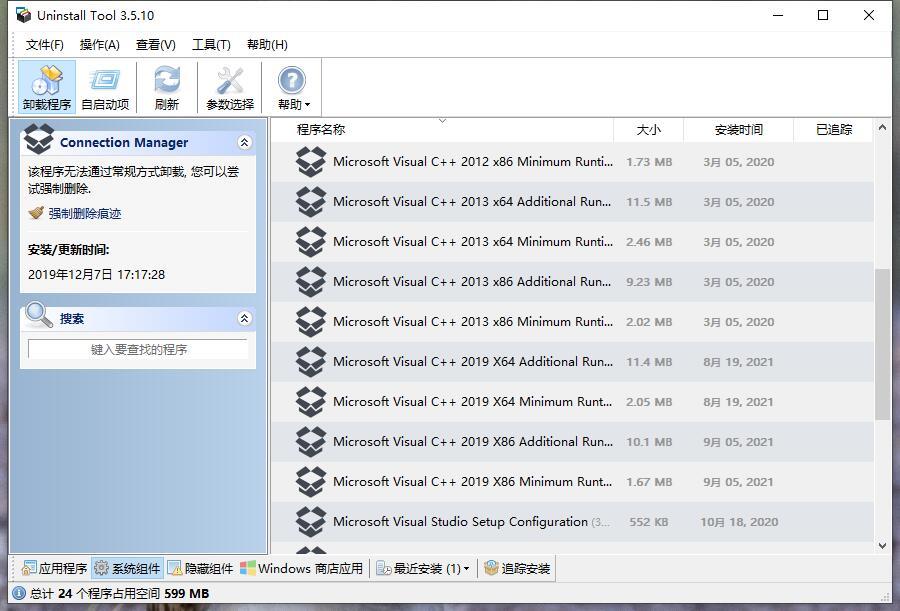
Task: Click the broom icon beside 强制删除痕迹
Action: point(36,213)
